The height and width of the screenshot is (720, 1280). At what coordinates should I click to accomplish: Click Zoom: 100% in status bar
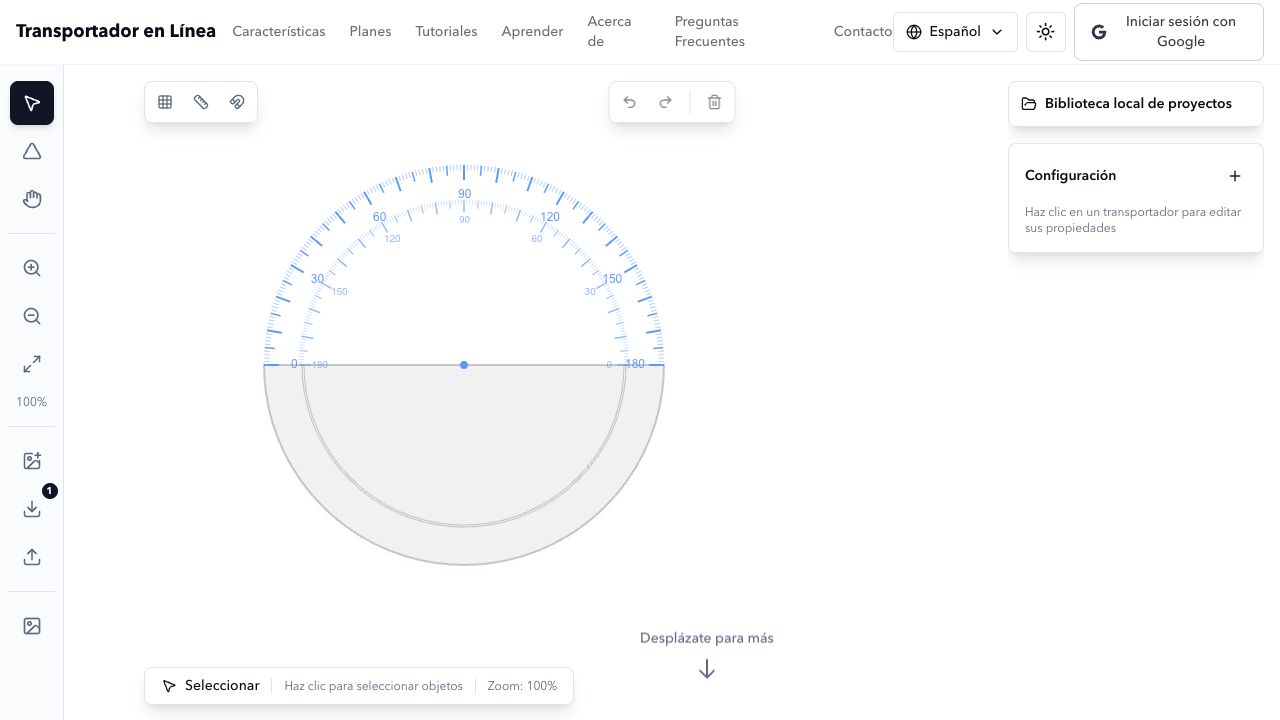[x=522, y=686]
